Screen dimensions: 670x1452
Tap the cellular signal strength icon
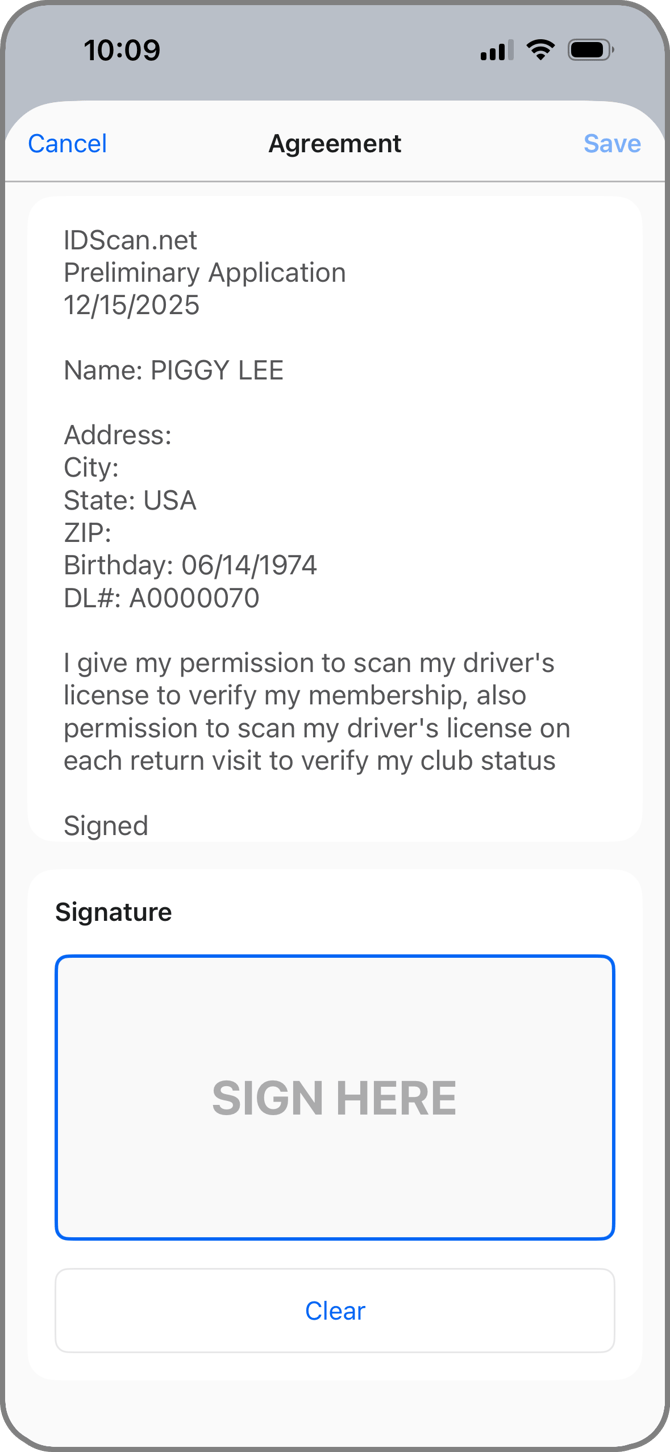496,50
